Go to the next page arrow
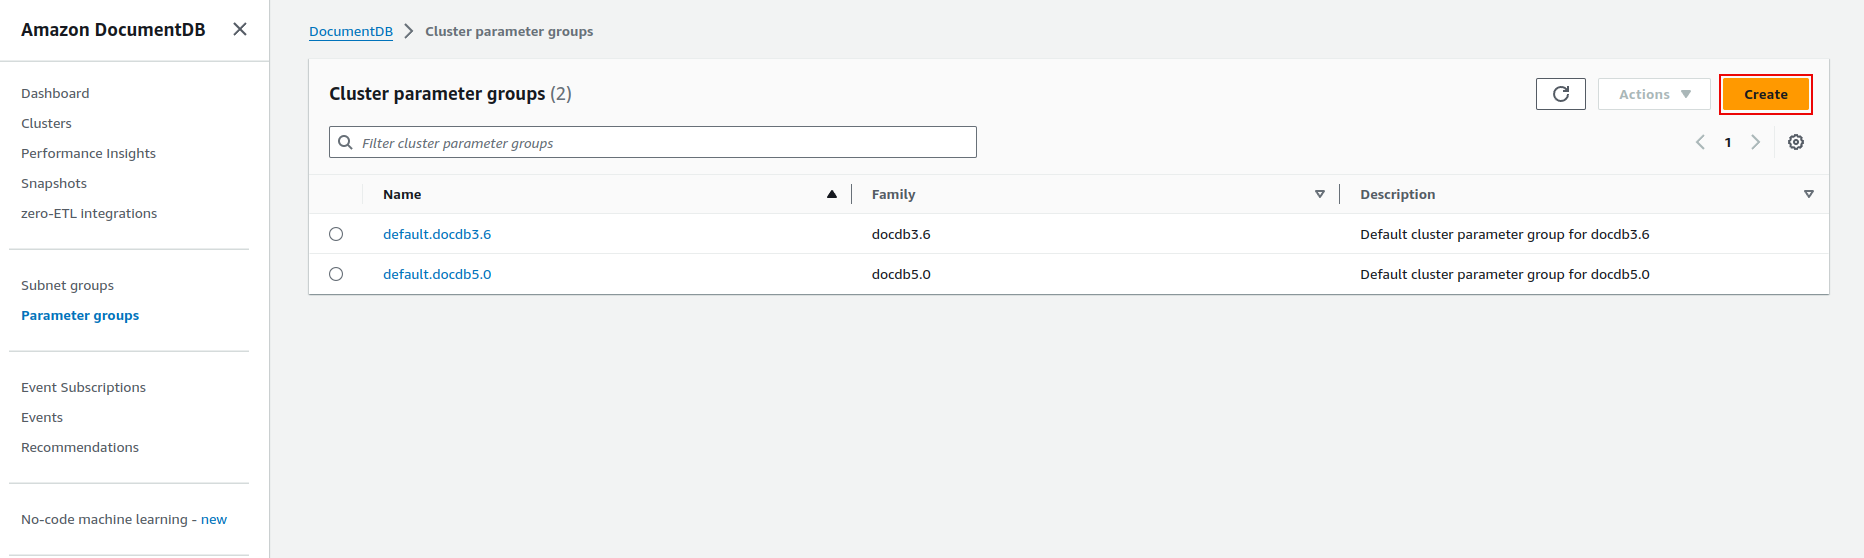 click(x=1755, y=142)
